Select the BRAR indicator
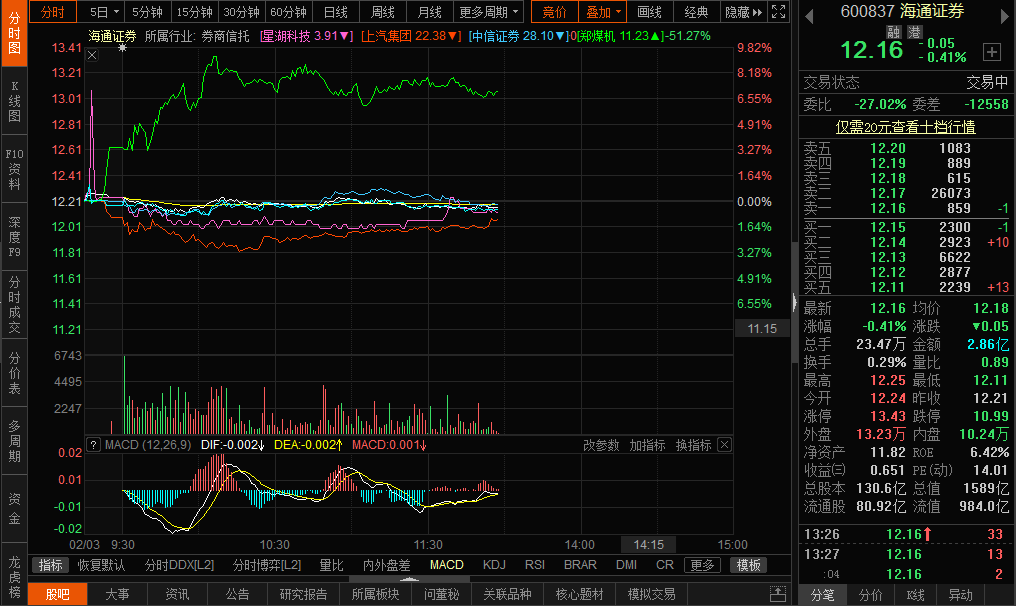Viewport: 1016px width, 606px height. point(580,565)
